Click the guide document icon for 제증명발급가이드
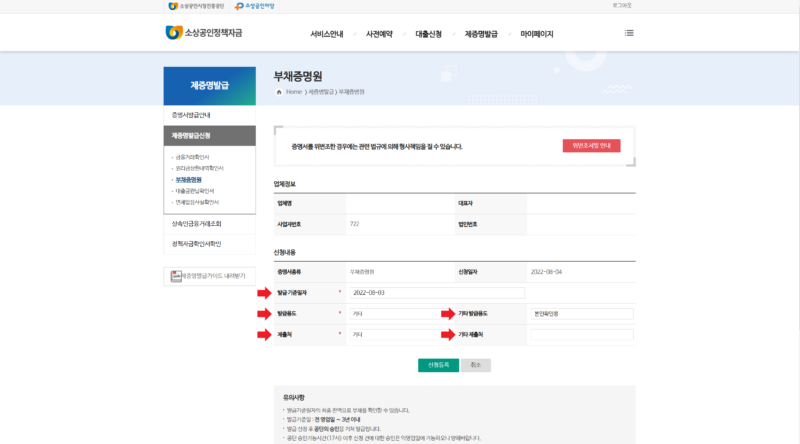Viewport: 800px width, 444px height. point(176,276)
